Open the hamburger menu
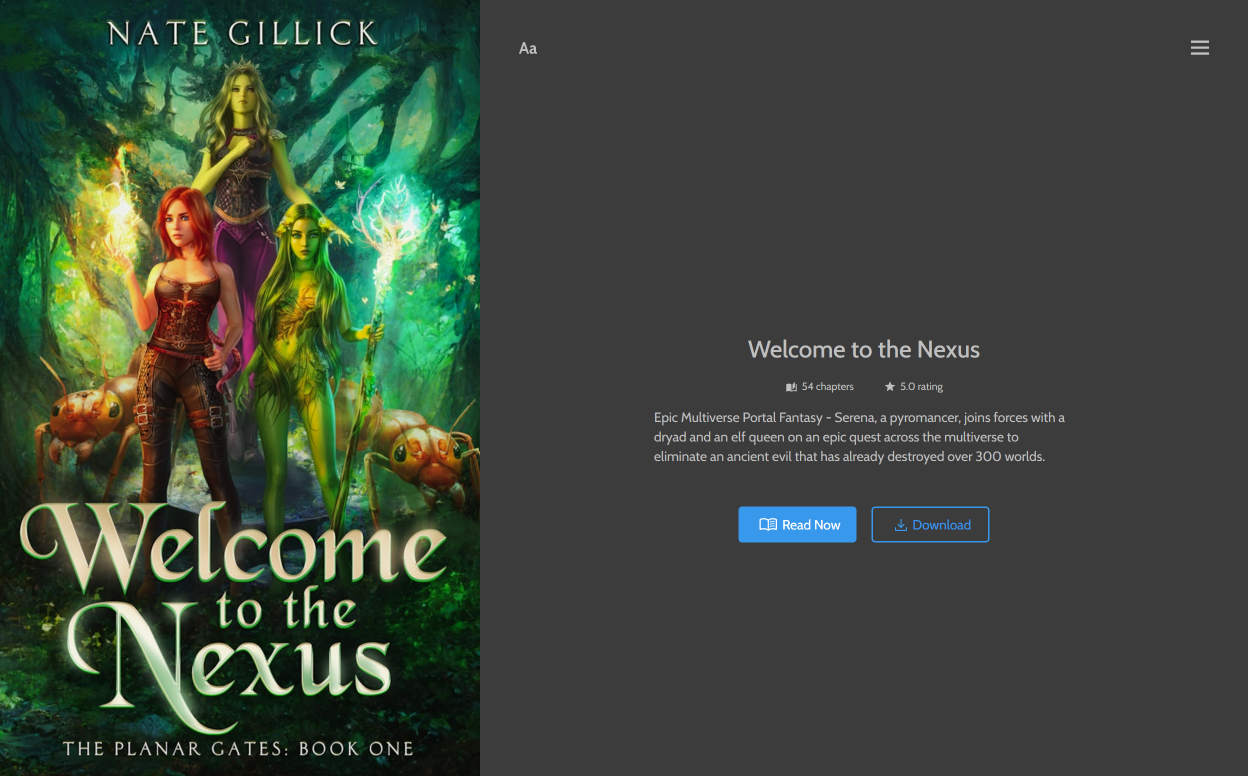 1200,48
